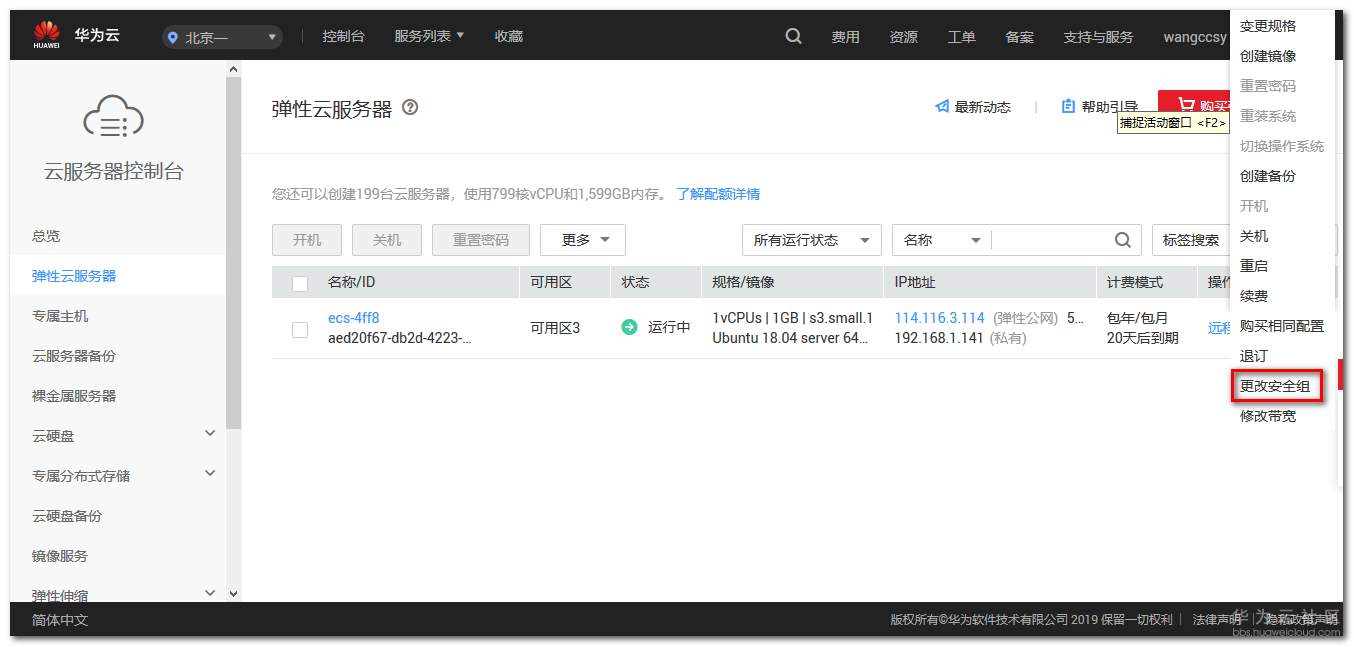This screenshot has height=647, width=1354.
Task: Click the wangccsy account name
Action: [1195, 37]
